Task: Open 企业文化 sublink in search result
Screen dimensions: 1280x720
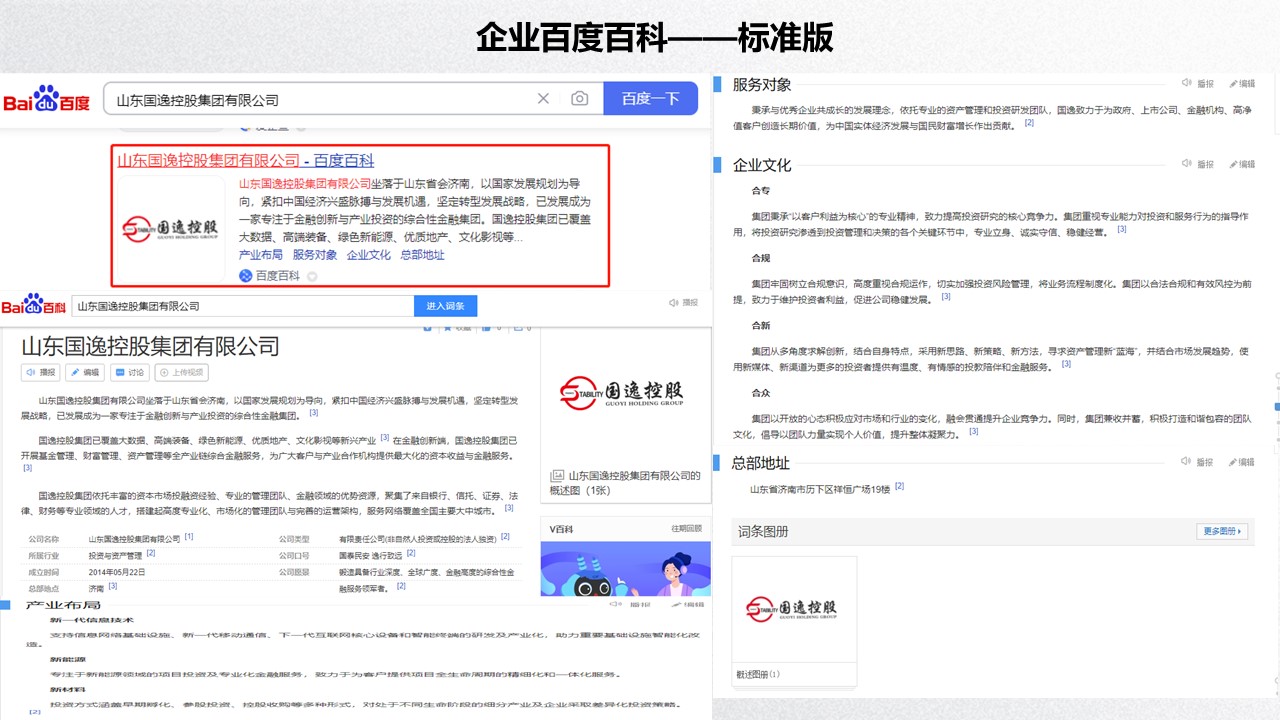Action: pos(369,255)
